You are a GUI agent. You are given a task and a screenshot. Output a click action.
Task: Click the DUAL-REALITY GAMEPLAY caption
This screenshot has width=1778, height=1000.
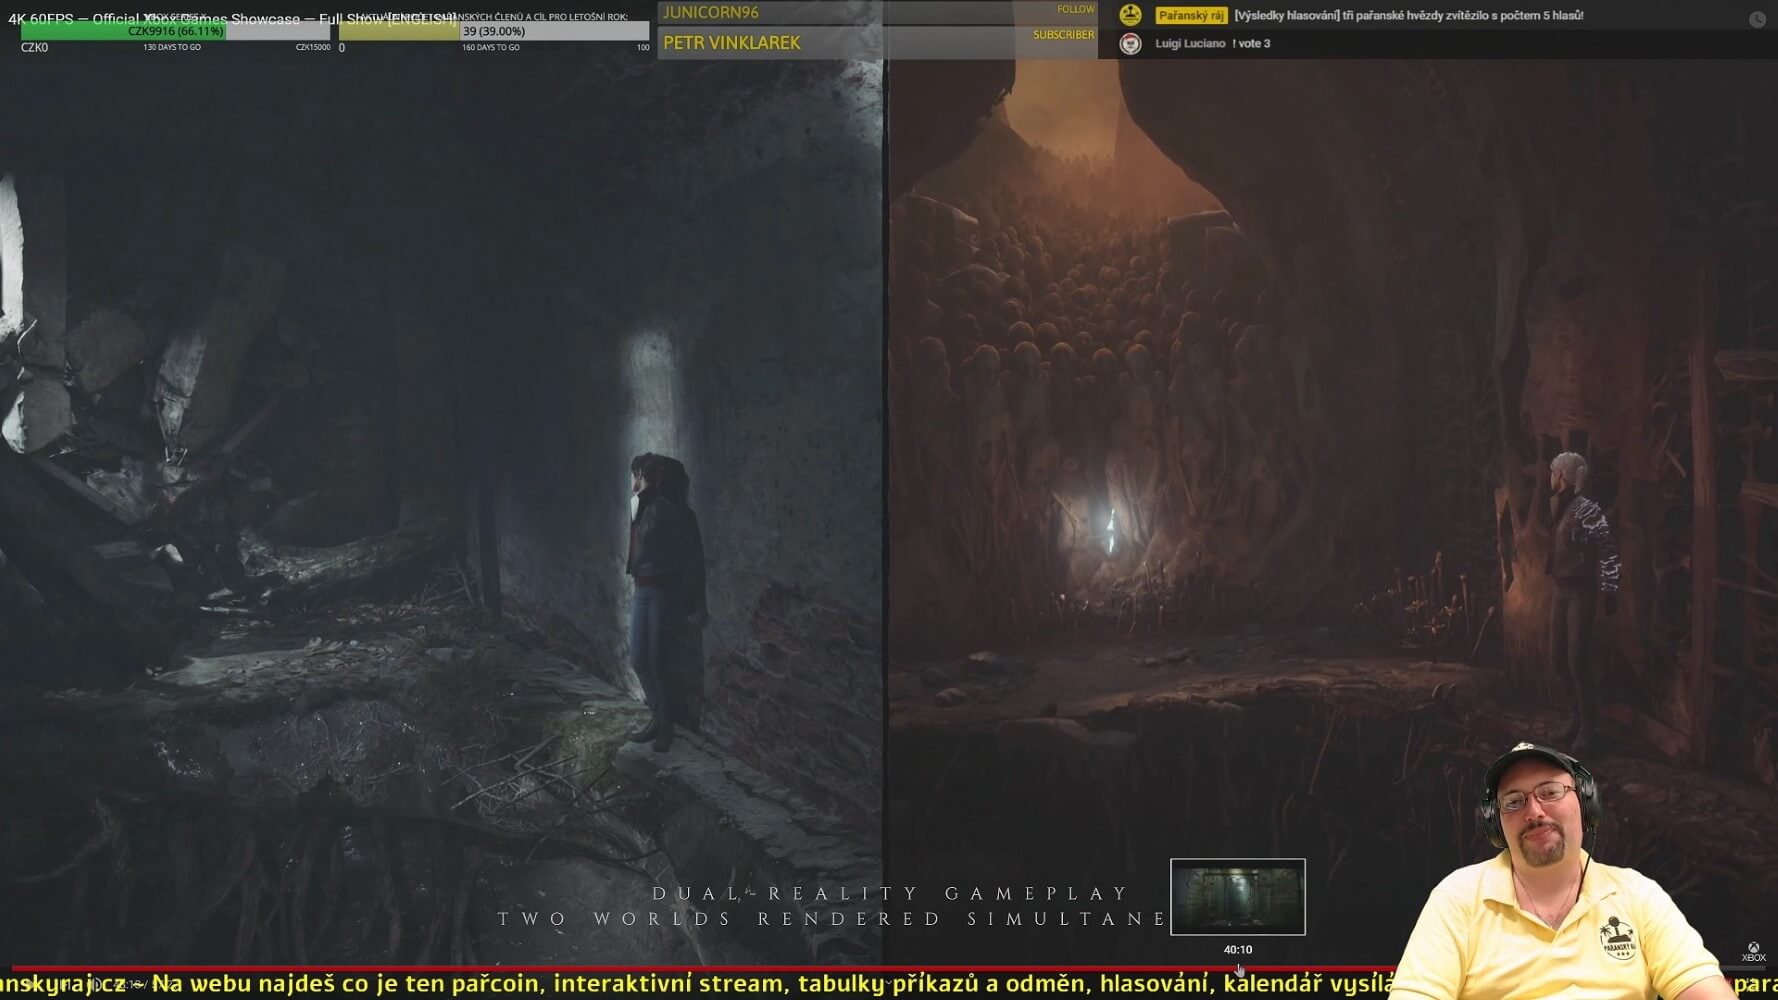[889, 893]
